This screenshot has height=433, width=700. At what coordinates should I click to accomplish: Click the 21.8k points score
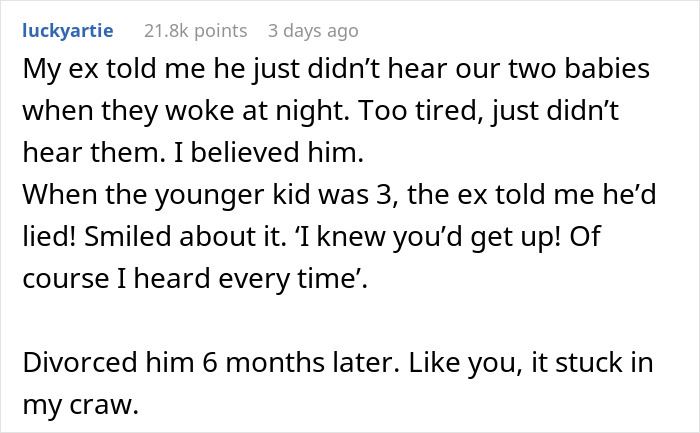pyautogui.click(x=195, y=31)
